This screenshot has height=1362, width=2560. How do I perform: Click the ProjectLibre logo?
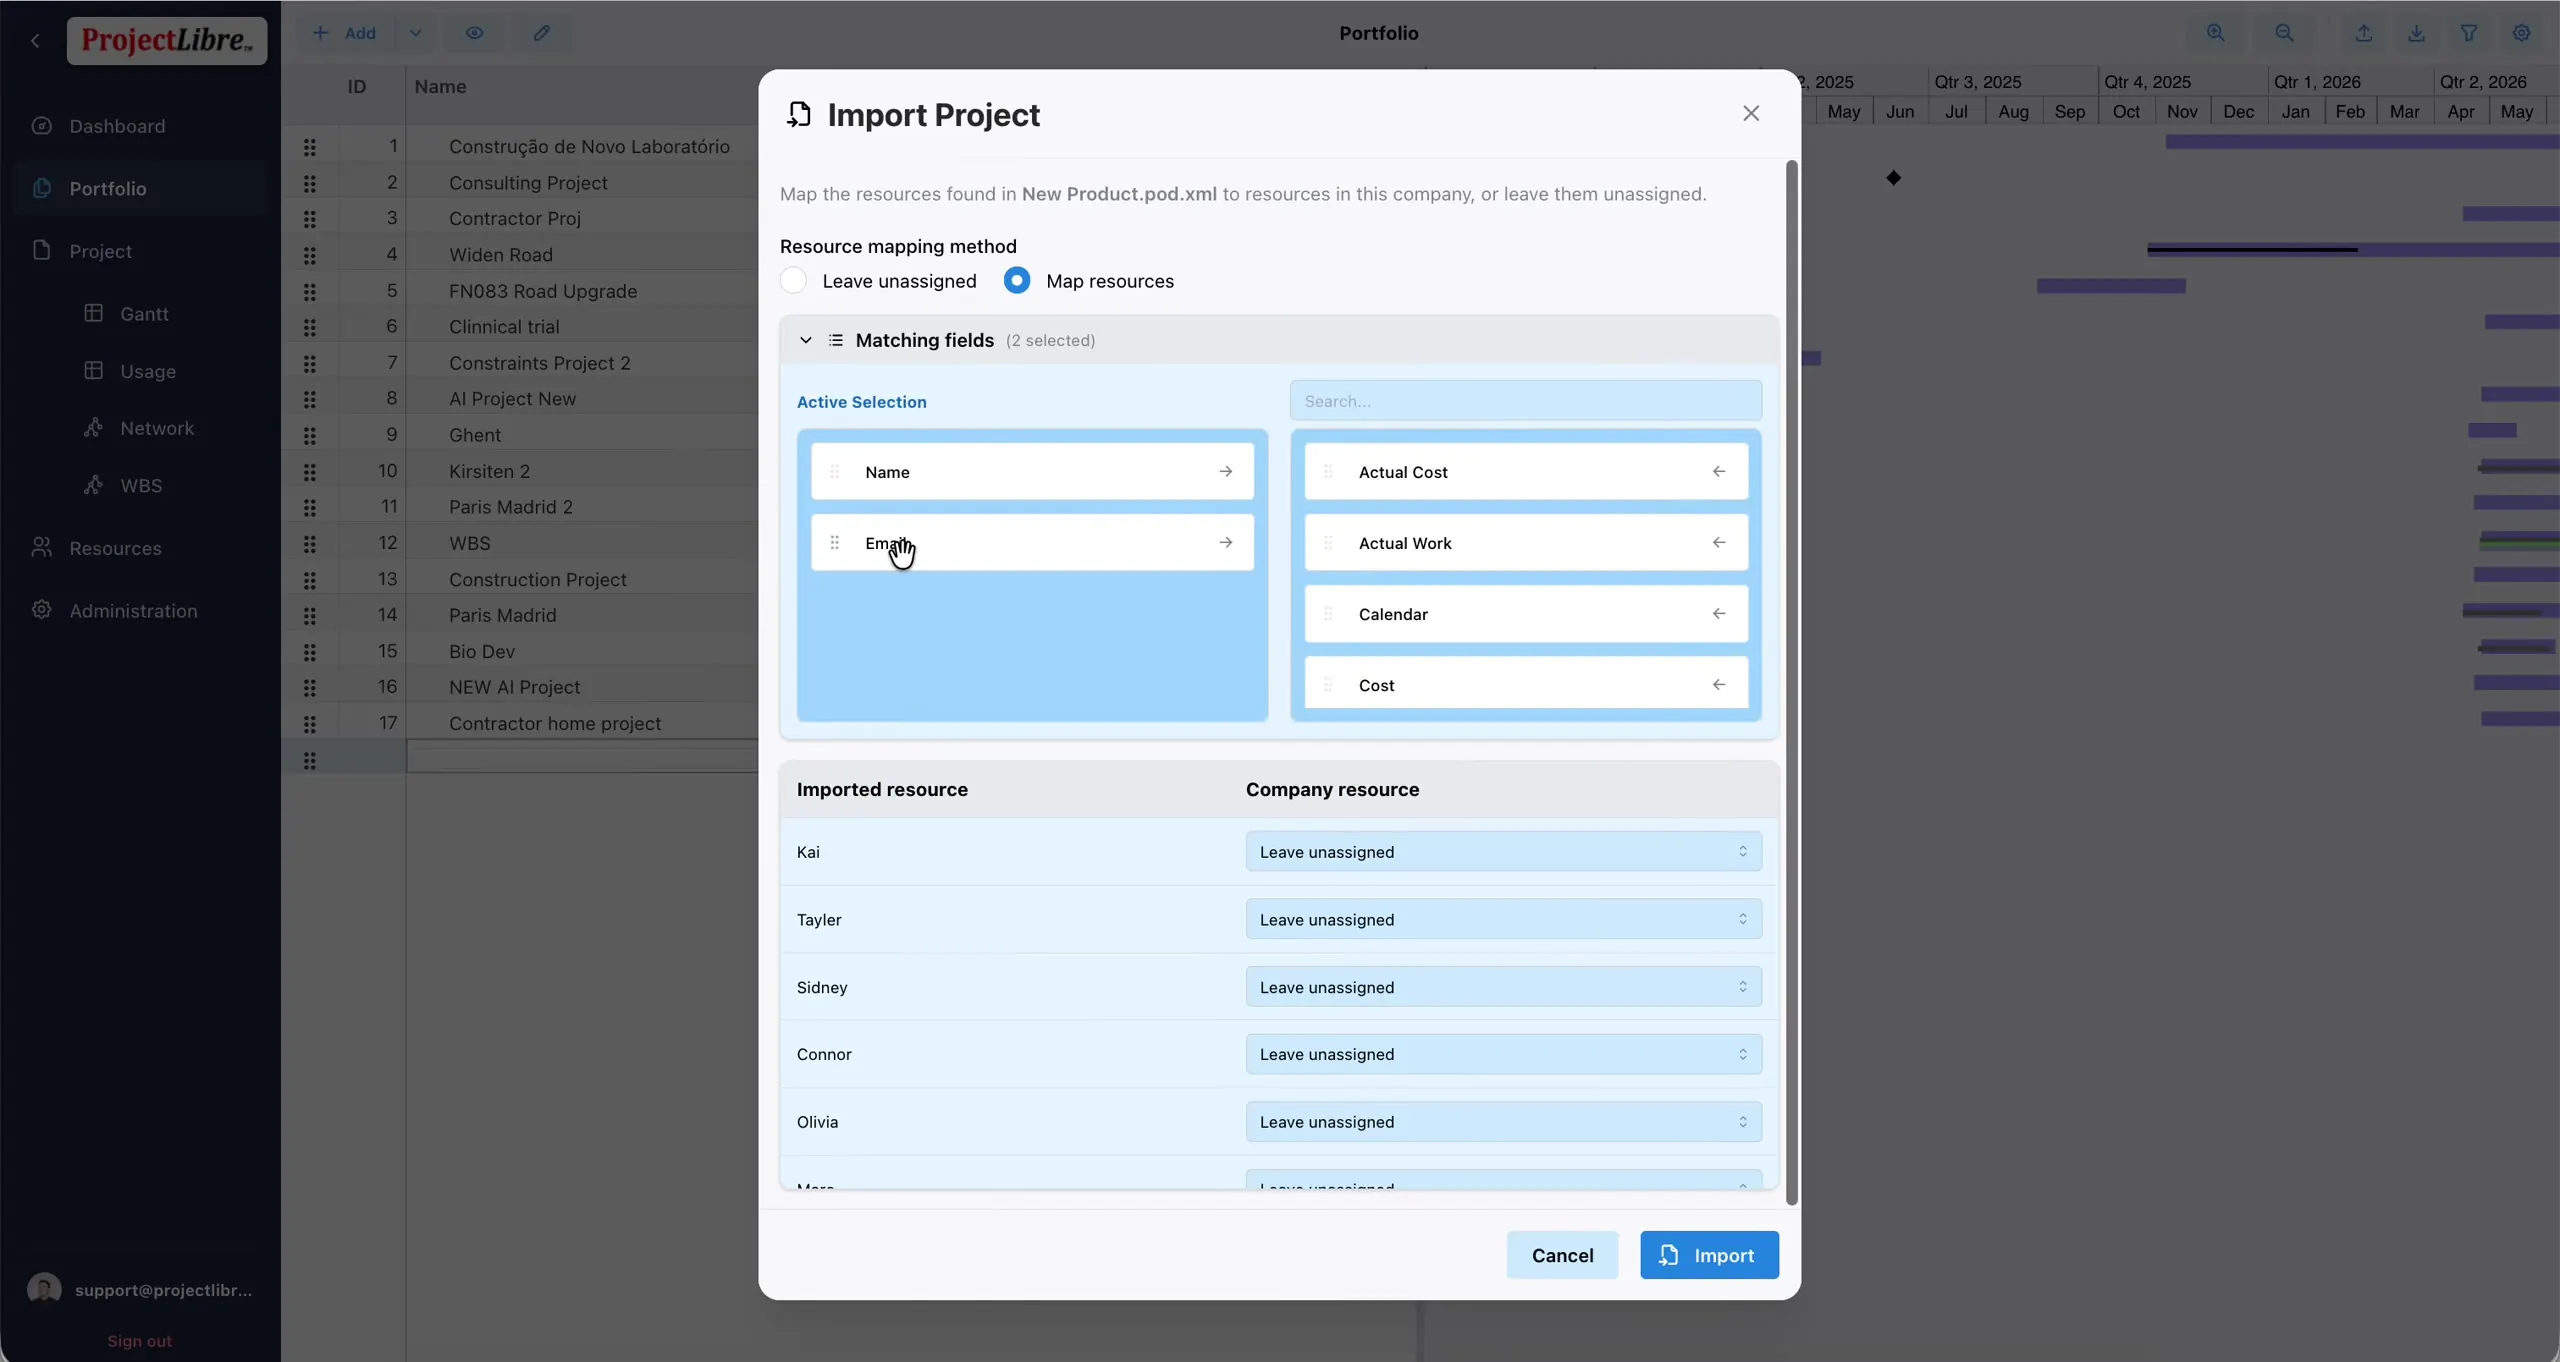pyautogui.click(x=167, y=41)
